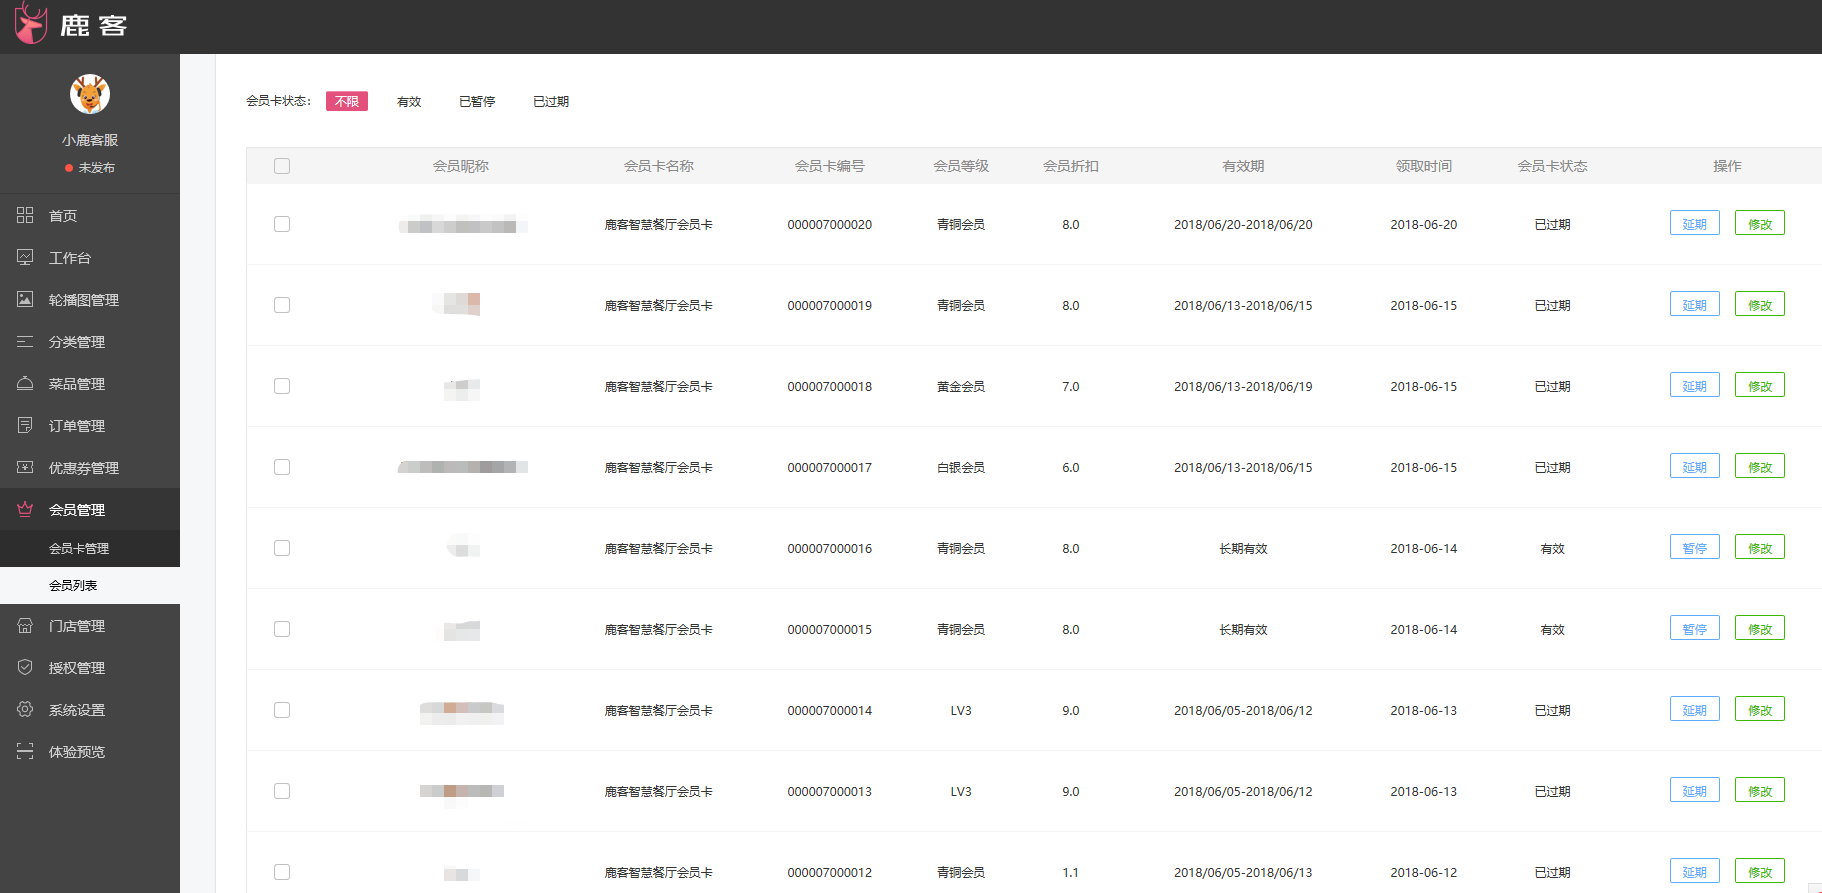Filter card status by 已过期
Image resolution: width=1822 pixels, height=893 pixels.
(551, 101)
